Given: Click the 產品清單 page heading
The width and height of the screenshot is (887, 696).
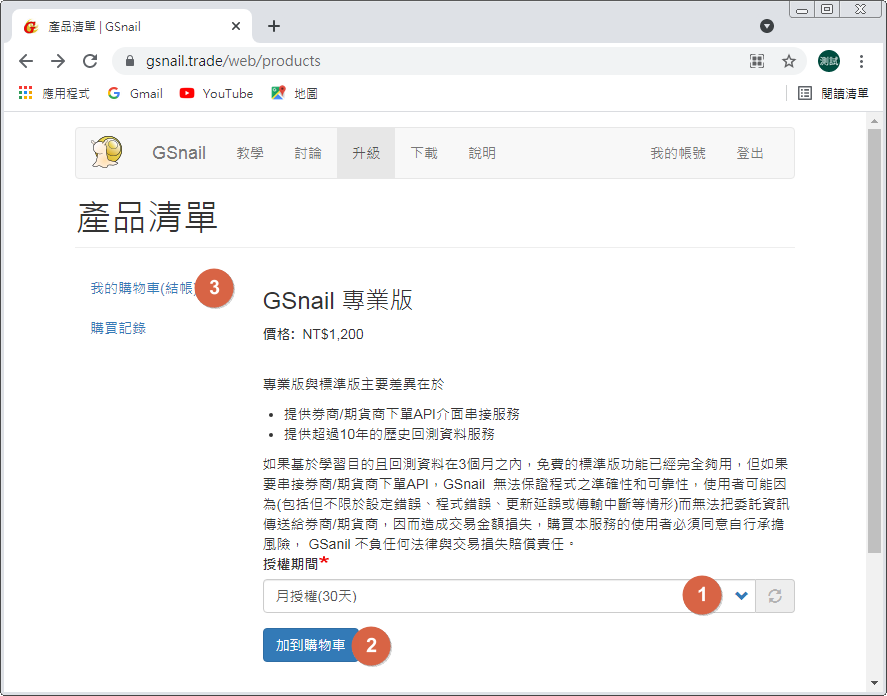Looking at the screenshot, I should pyautogui.click(x=147, y=217).
